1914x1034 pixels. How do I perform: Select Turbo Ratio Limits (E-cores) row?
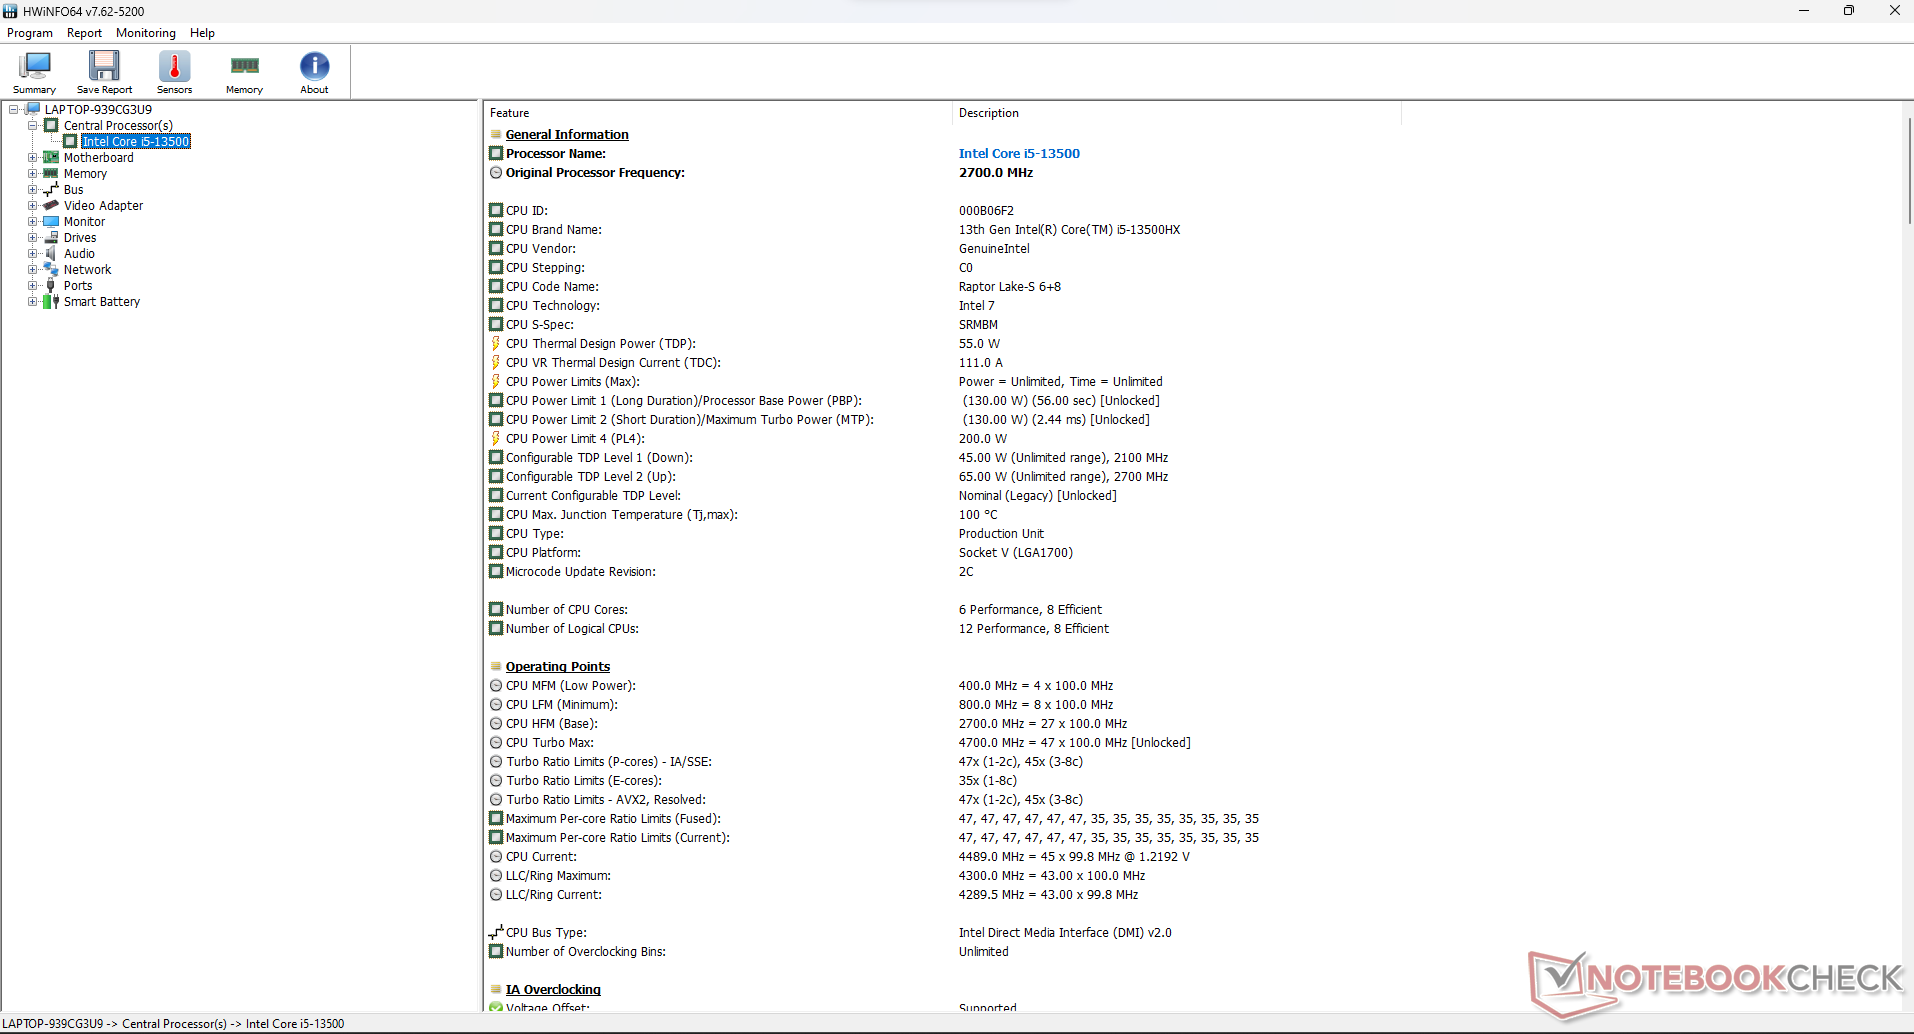(944, 781)
